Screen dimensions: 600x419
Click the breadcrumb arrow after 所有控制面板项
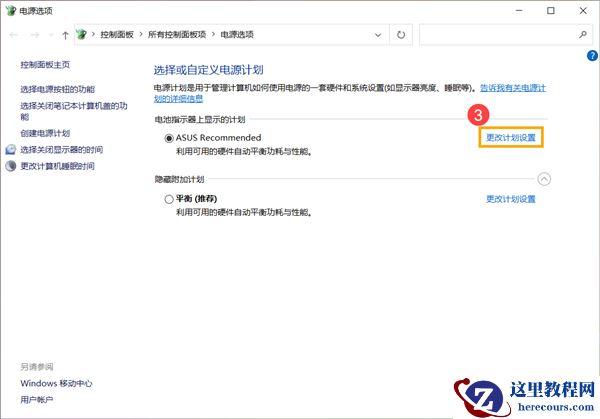point(214,34)
